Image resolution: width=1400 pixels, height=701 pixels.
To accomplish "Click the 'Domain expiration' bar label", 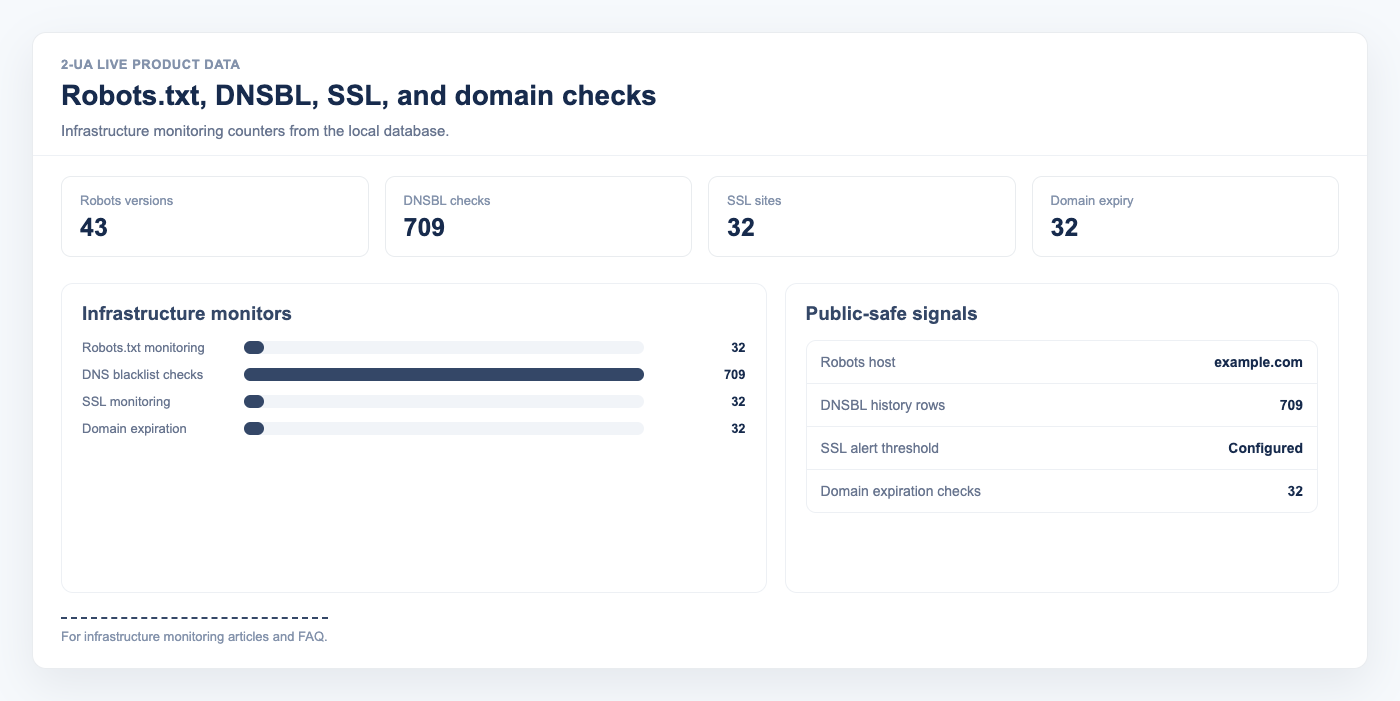I will point(134,429).
